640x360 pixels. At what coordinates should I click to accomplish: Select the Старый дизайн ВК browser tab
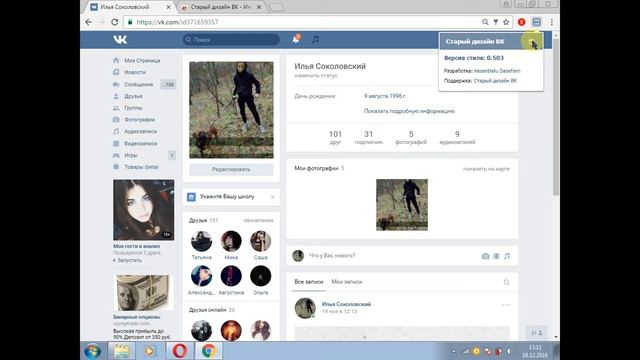pyautogui.click(x=221, y=7)
